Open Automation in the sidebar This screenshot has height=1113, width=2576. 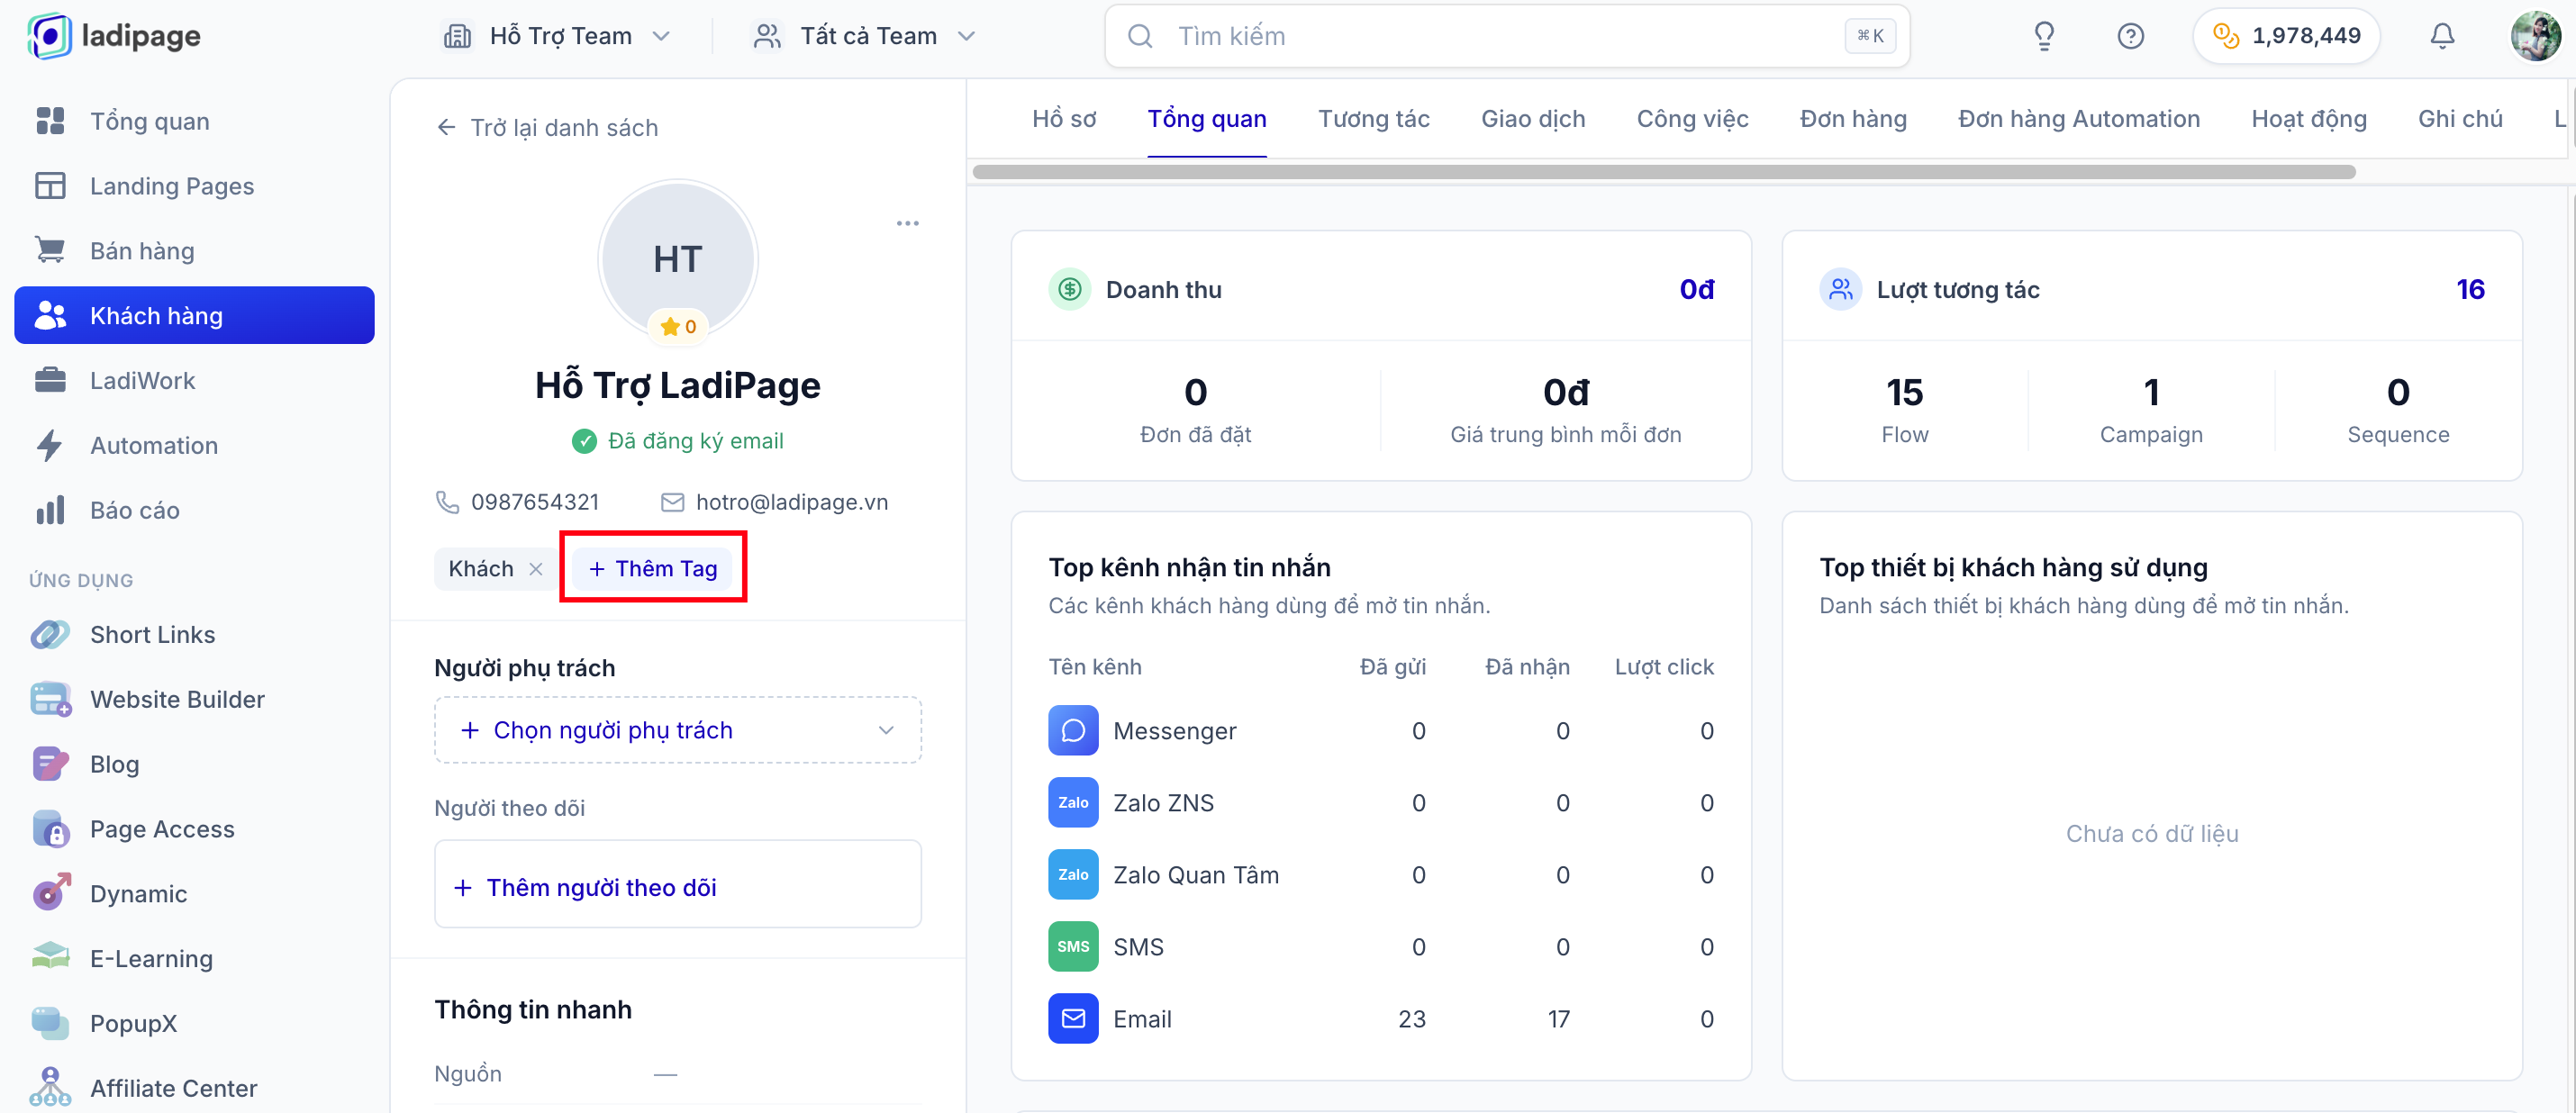click(x=195, y=446)
